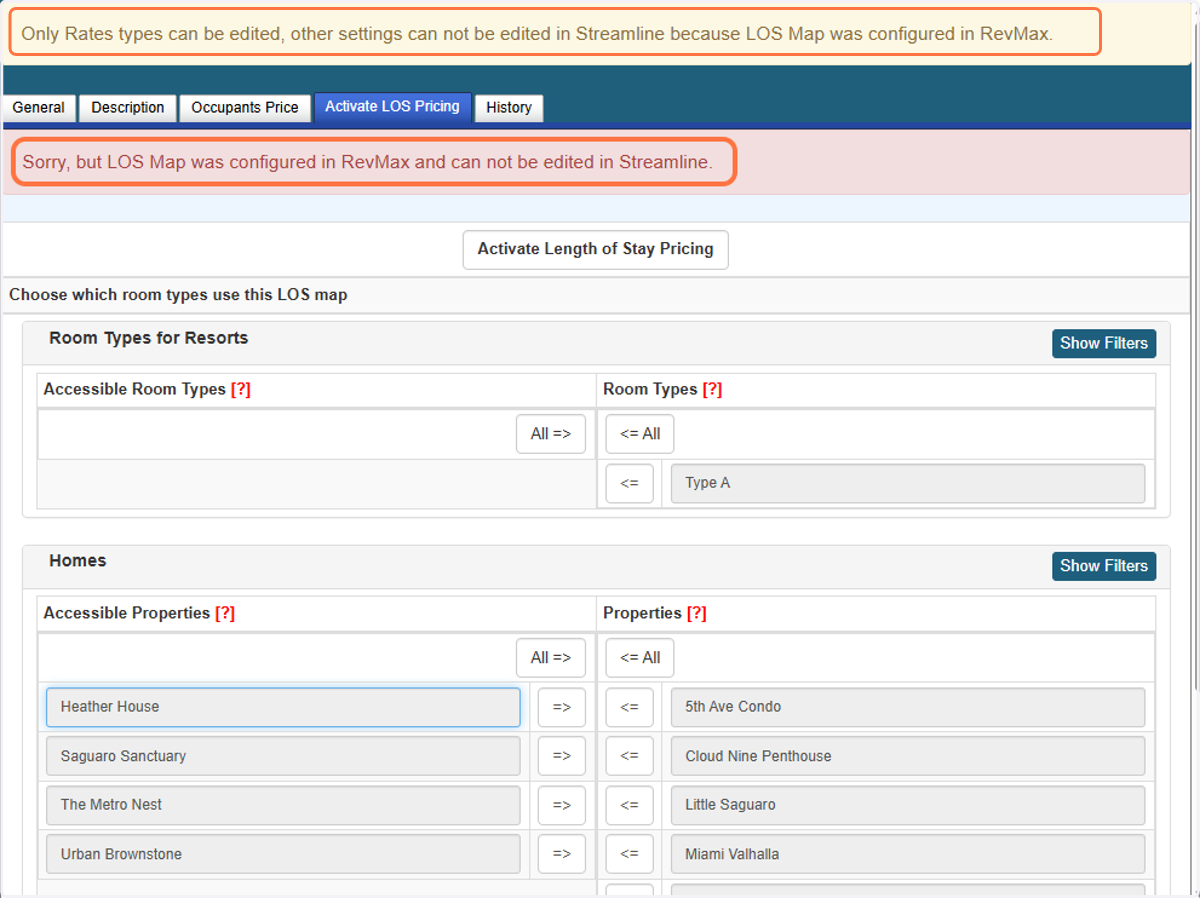
Task: Move all room types with 'All =>'
Action: 551,434
